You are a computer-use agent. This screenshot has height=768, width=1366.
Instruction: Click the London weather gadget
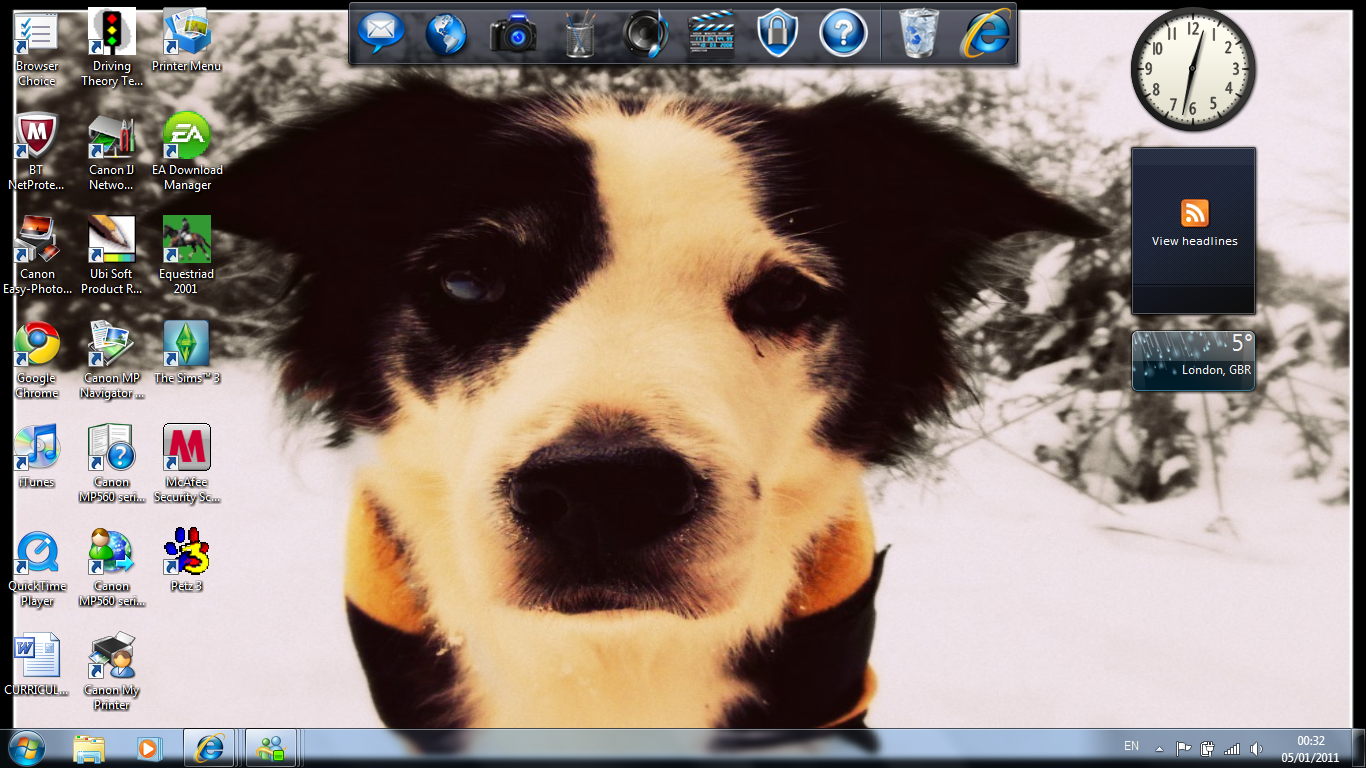coord(1193,360)
